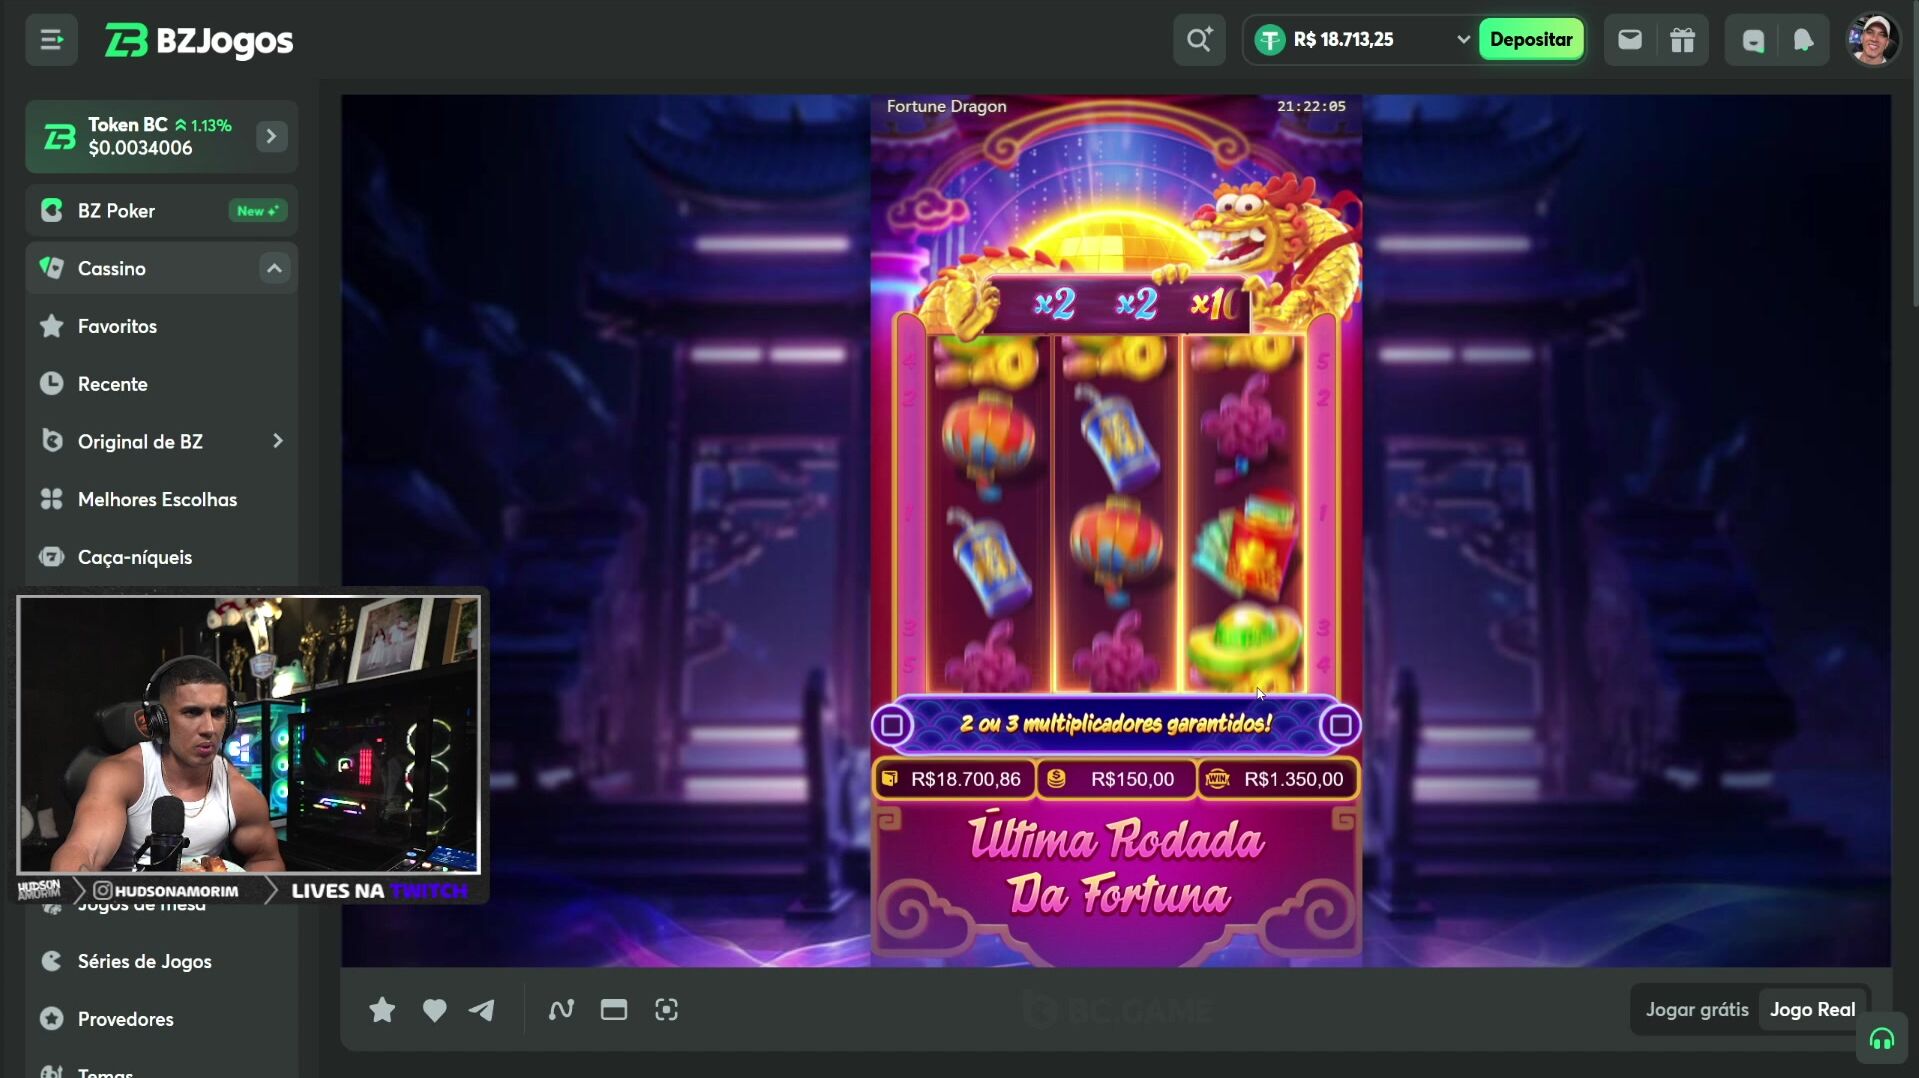The width and height of the screenshot is (1919, 1078).
Task: Click the Recente clock icon
Action: coord(51,383)
